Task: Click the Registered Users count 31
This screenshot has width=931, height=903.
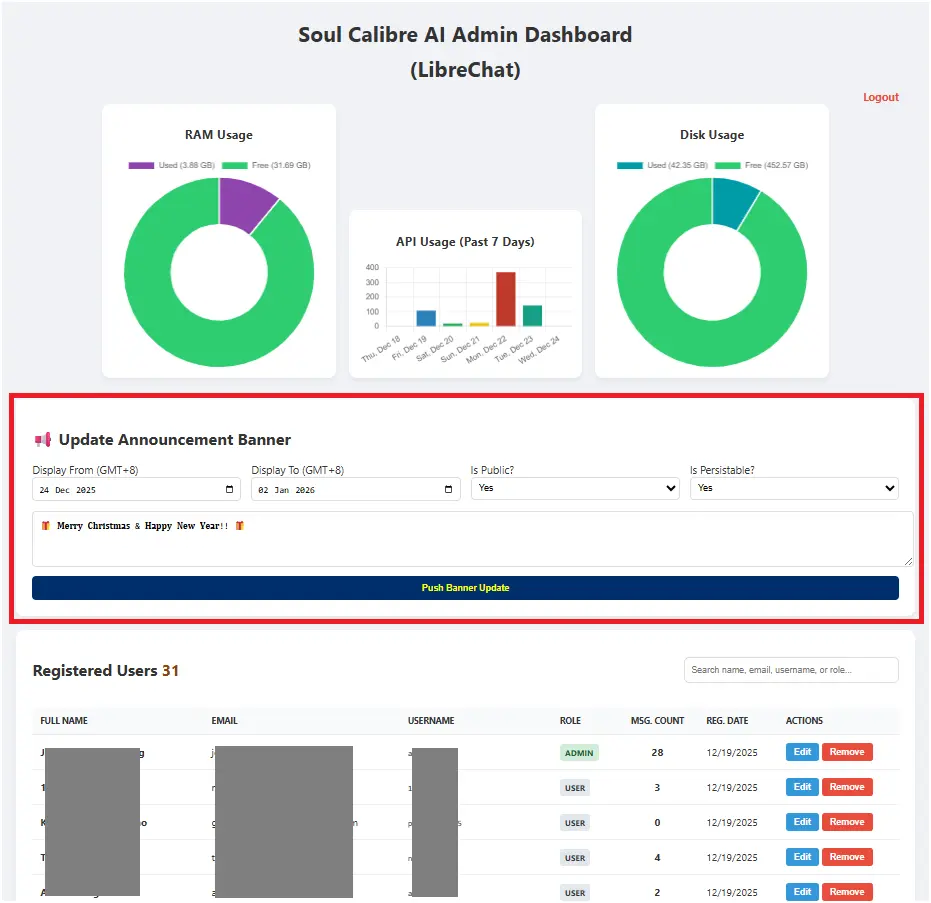Action: (170, 671)
